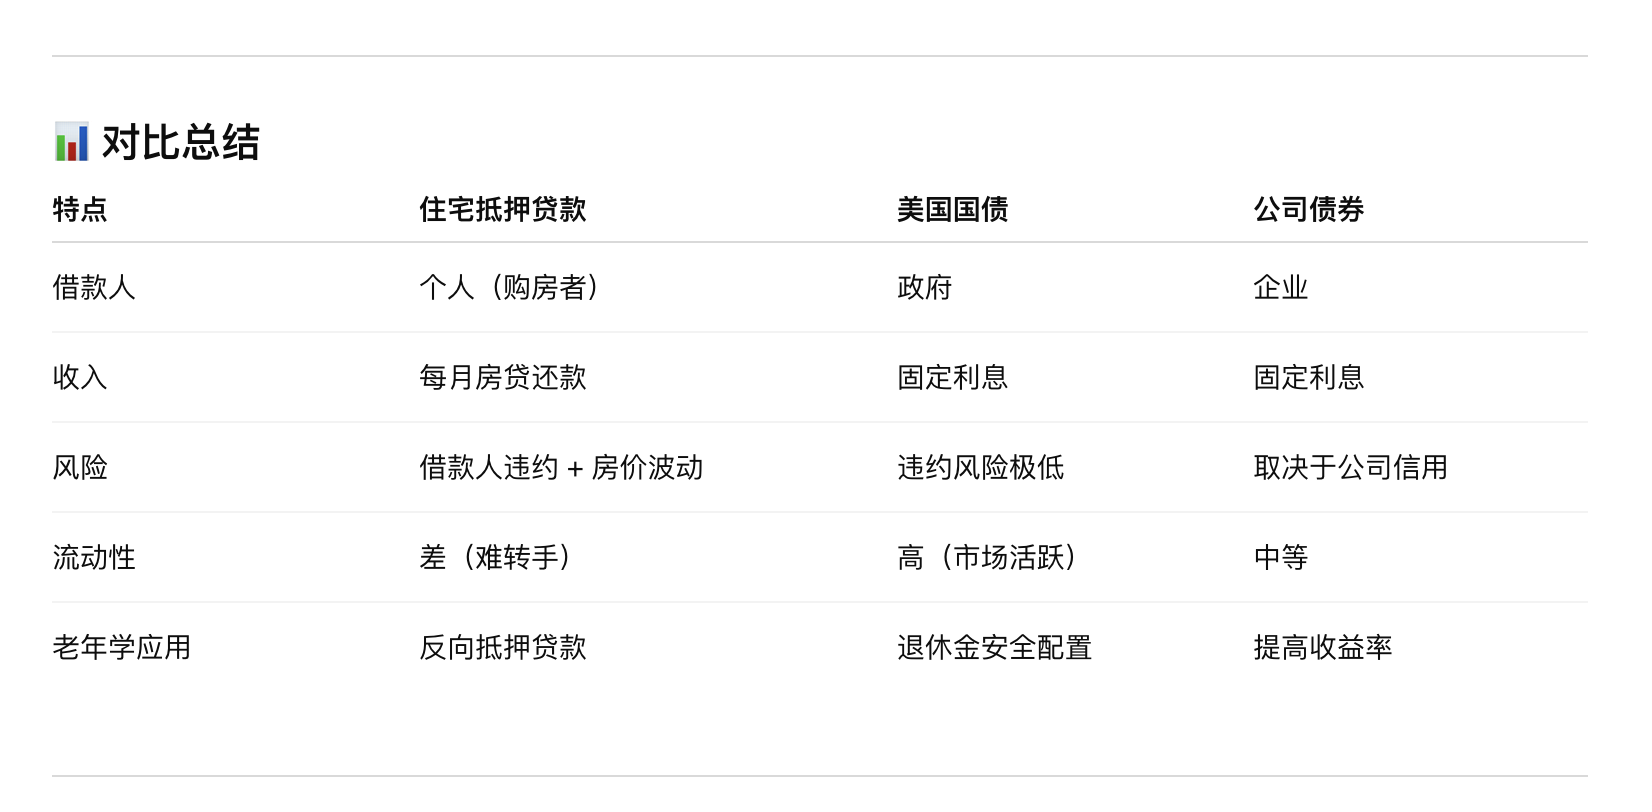1652x812 pixels.
Task: Click the 流动性 row label
Action: click(94, 557)
